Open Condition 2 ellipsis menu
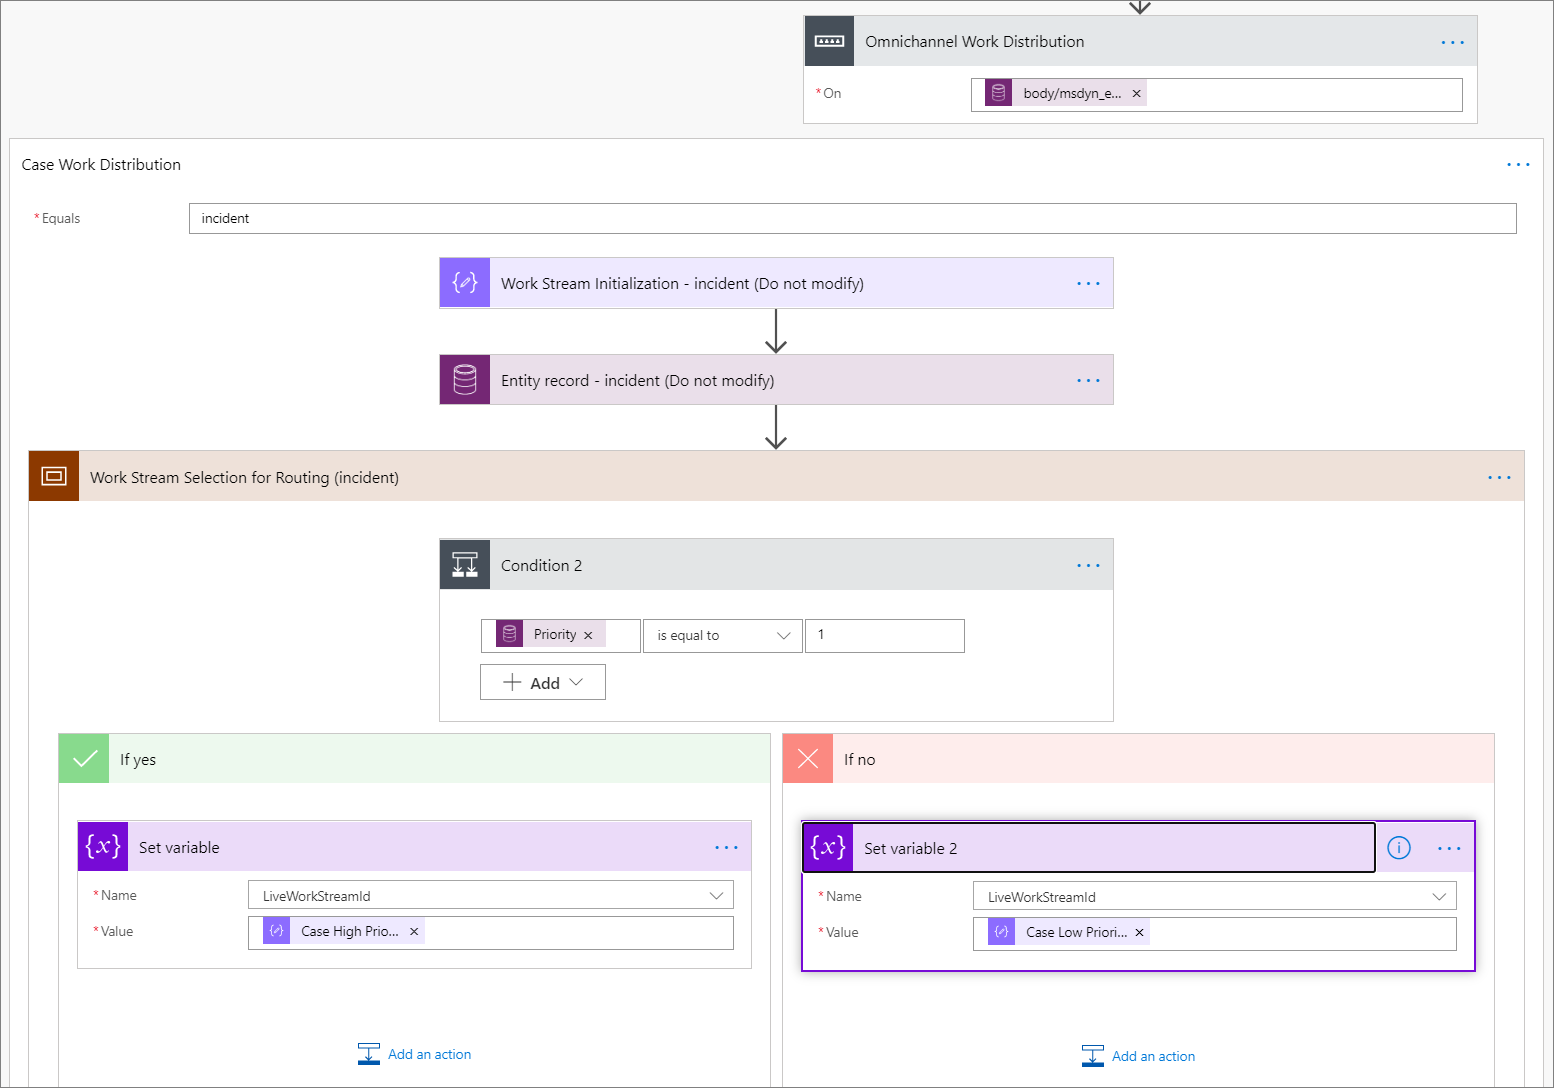The width and height of the screenshot is (1554, 1088). [1088, 565]
